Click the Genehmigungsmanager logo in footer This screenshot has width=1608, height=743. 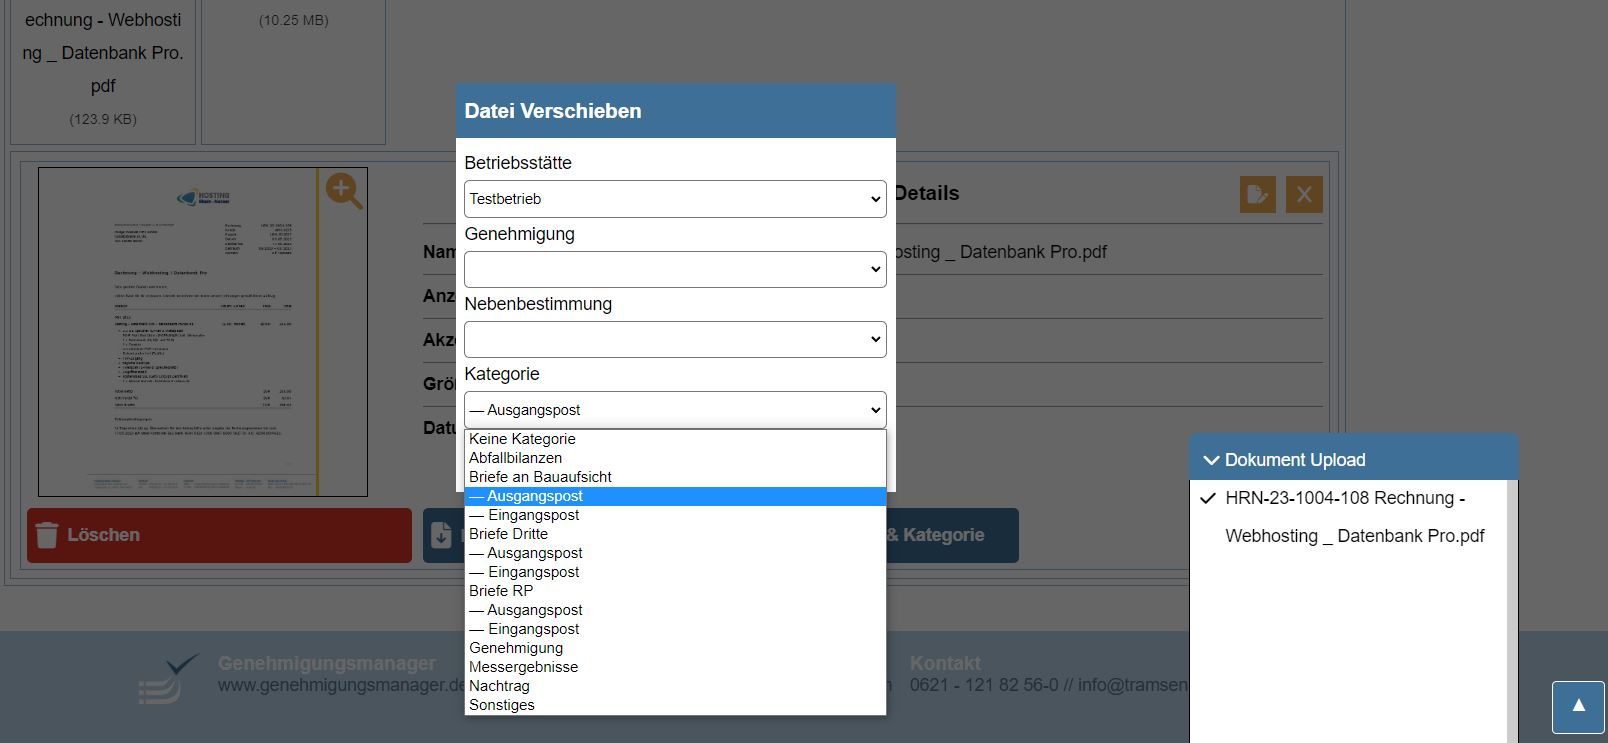point(167,678)
